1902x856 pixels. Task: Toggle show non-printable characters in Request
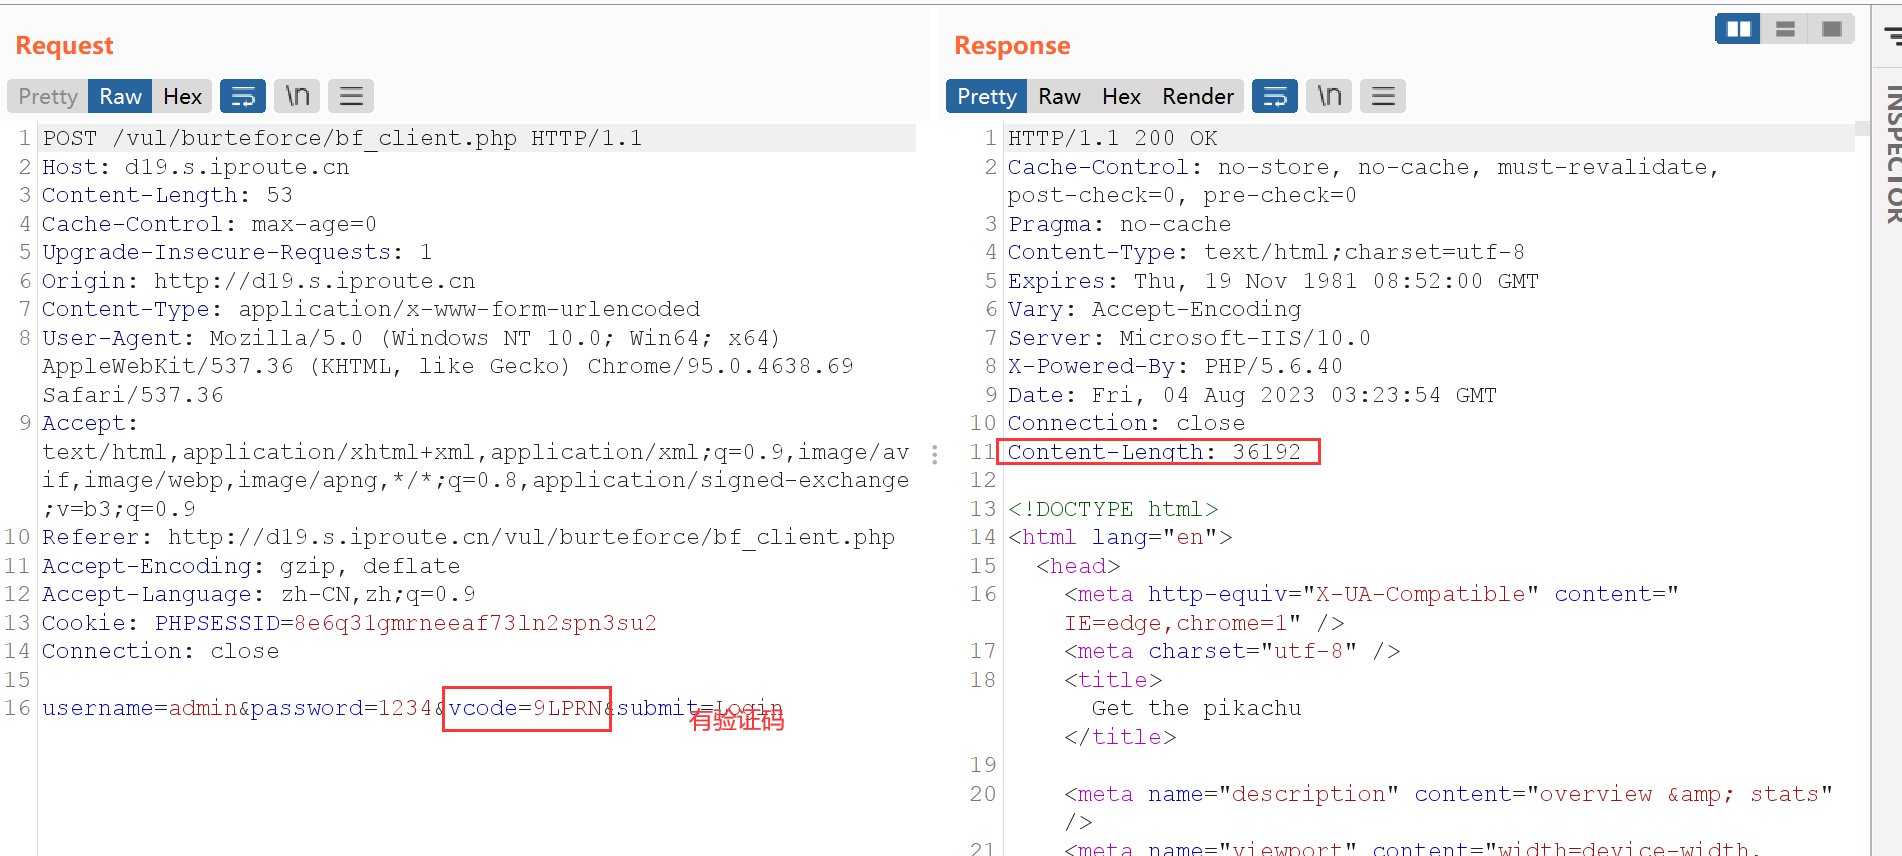pyautogui.click(x=297, y=96)
